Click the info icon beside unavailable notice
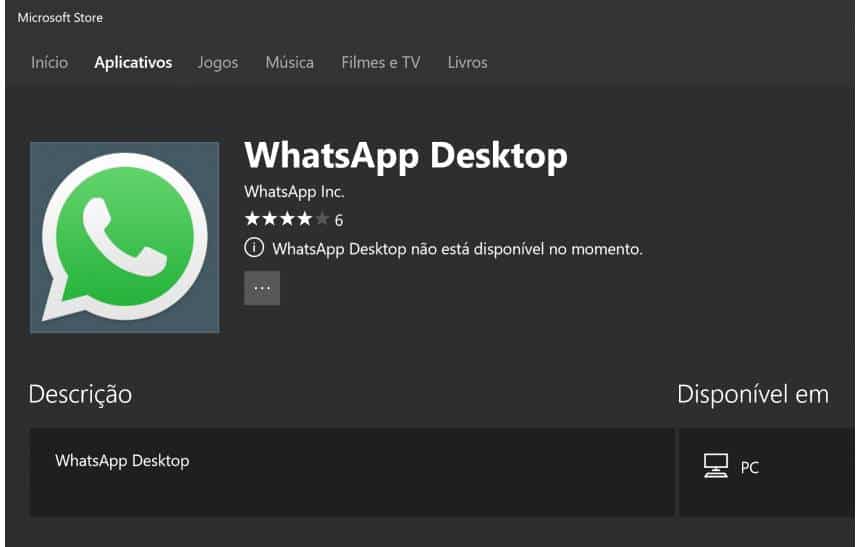860x547 pixels. pos(254,248)
